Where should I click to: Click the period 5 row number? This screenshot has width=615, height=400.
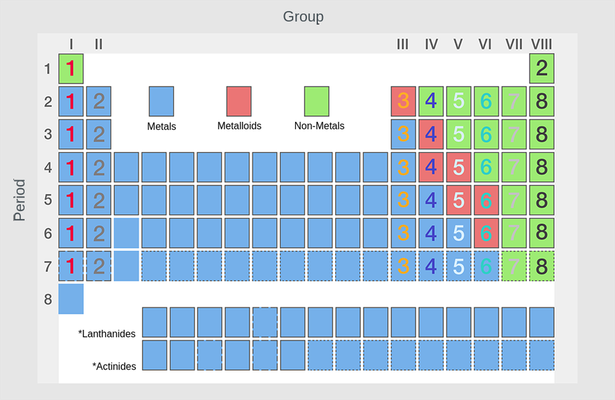click(x=48, y=200)
